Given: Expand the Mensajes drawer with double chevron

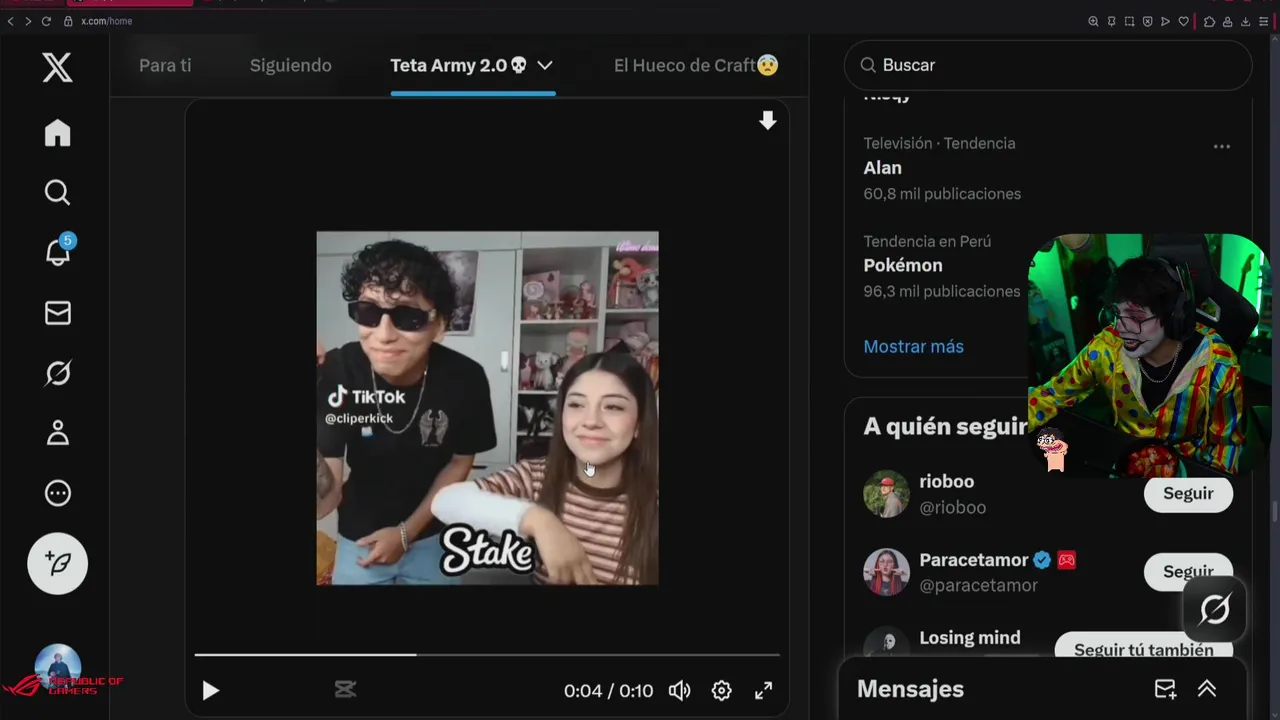Looking at the screenshot, I should pos(1207,689).
